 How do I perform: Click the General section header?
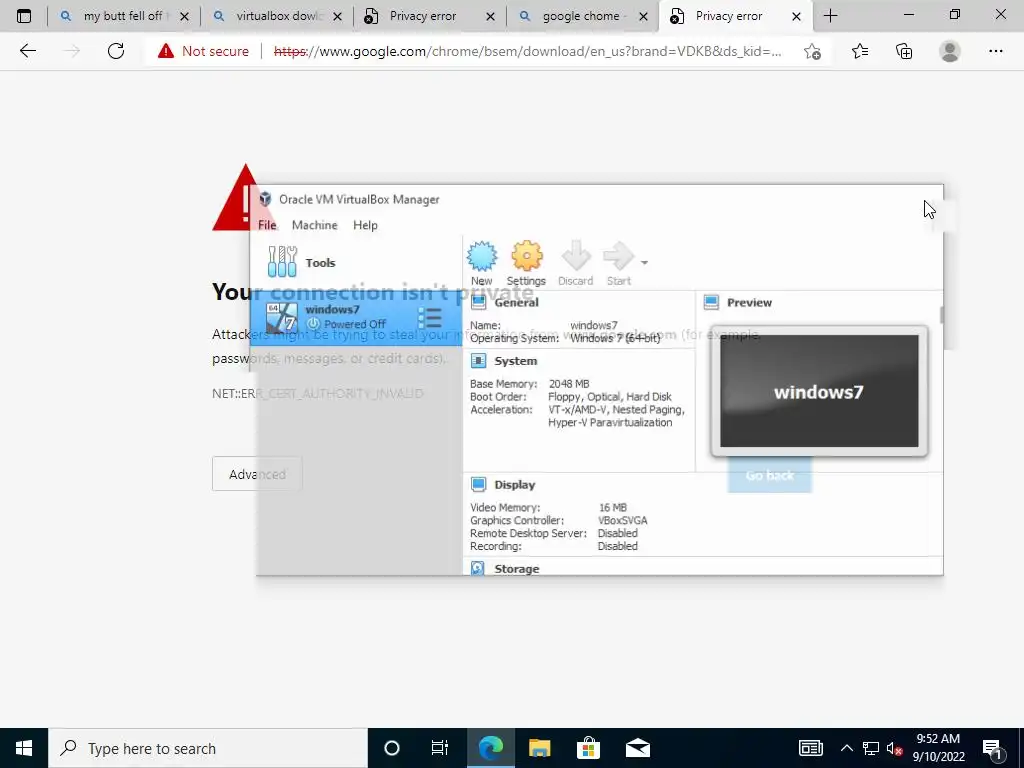516,302
